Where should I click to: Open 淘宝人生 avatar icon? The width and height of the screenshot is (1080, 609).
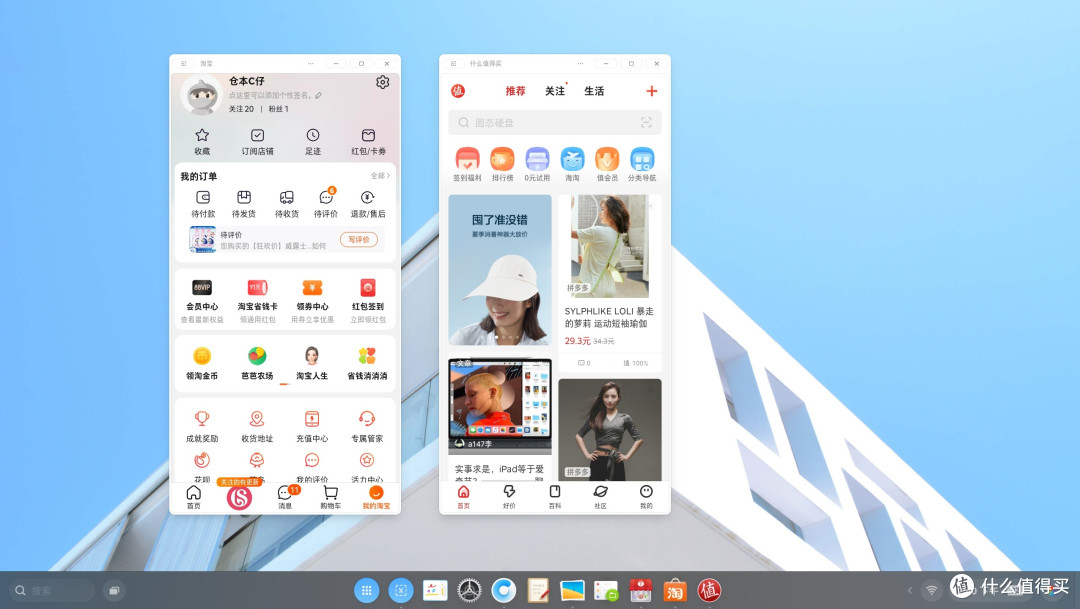(x=312, y=355)
